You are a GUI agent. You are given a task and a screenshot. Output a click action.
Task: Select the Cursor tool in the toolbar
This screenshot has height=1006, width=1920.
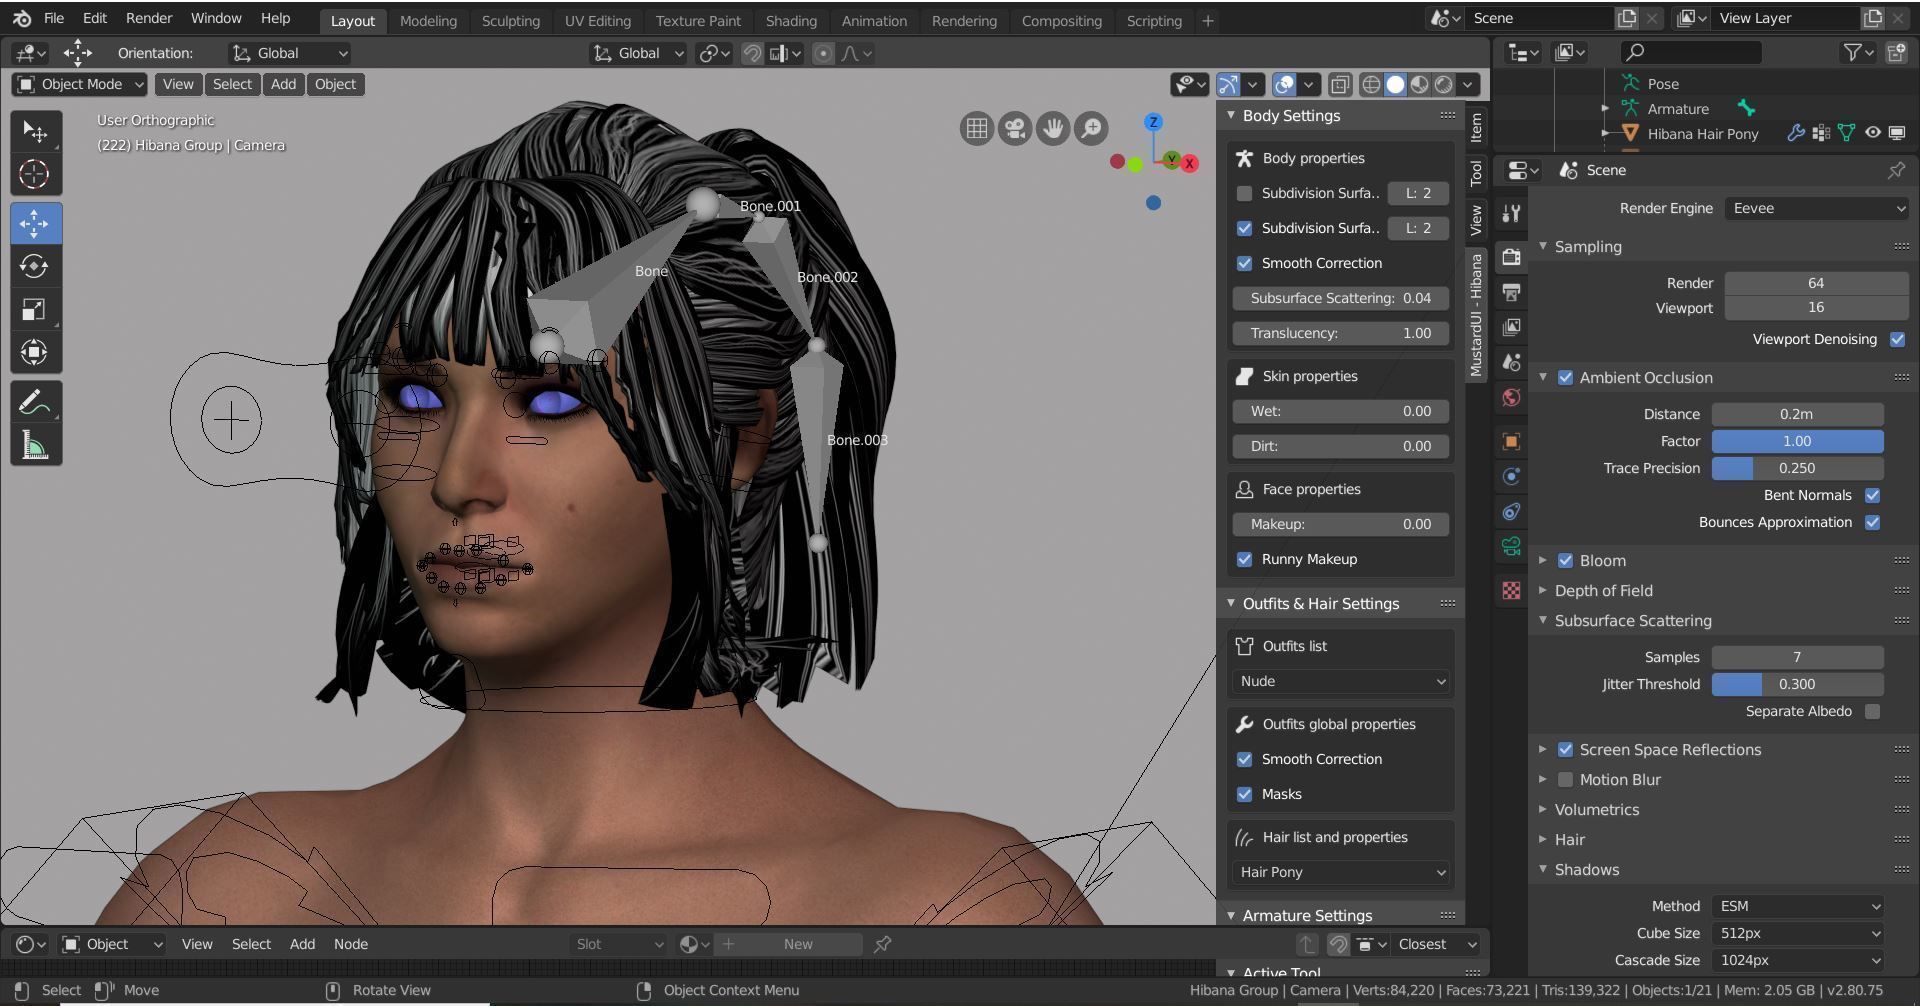point(35,174)
